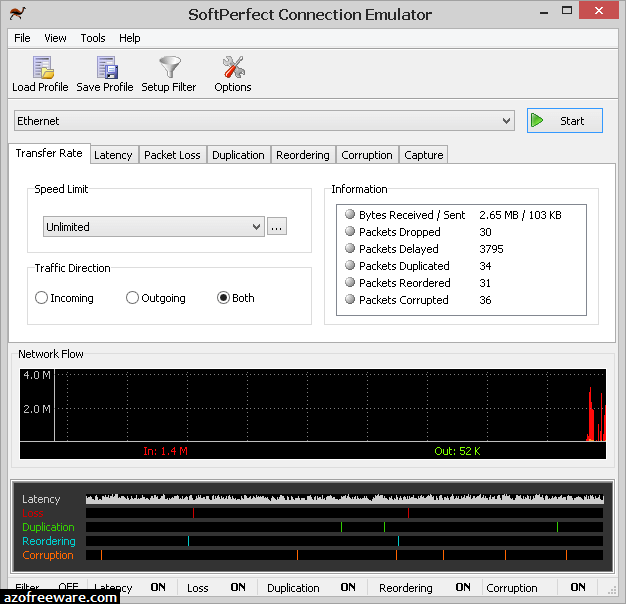Maximize the Connection Emulator window

tap(567, 10)
